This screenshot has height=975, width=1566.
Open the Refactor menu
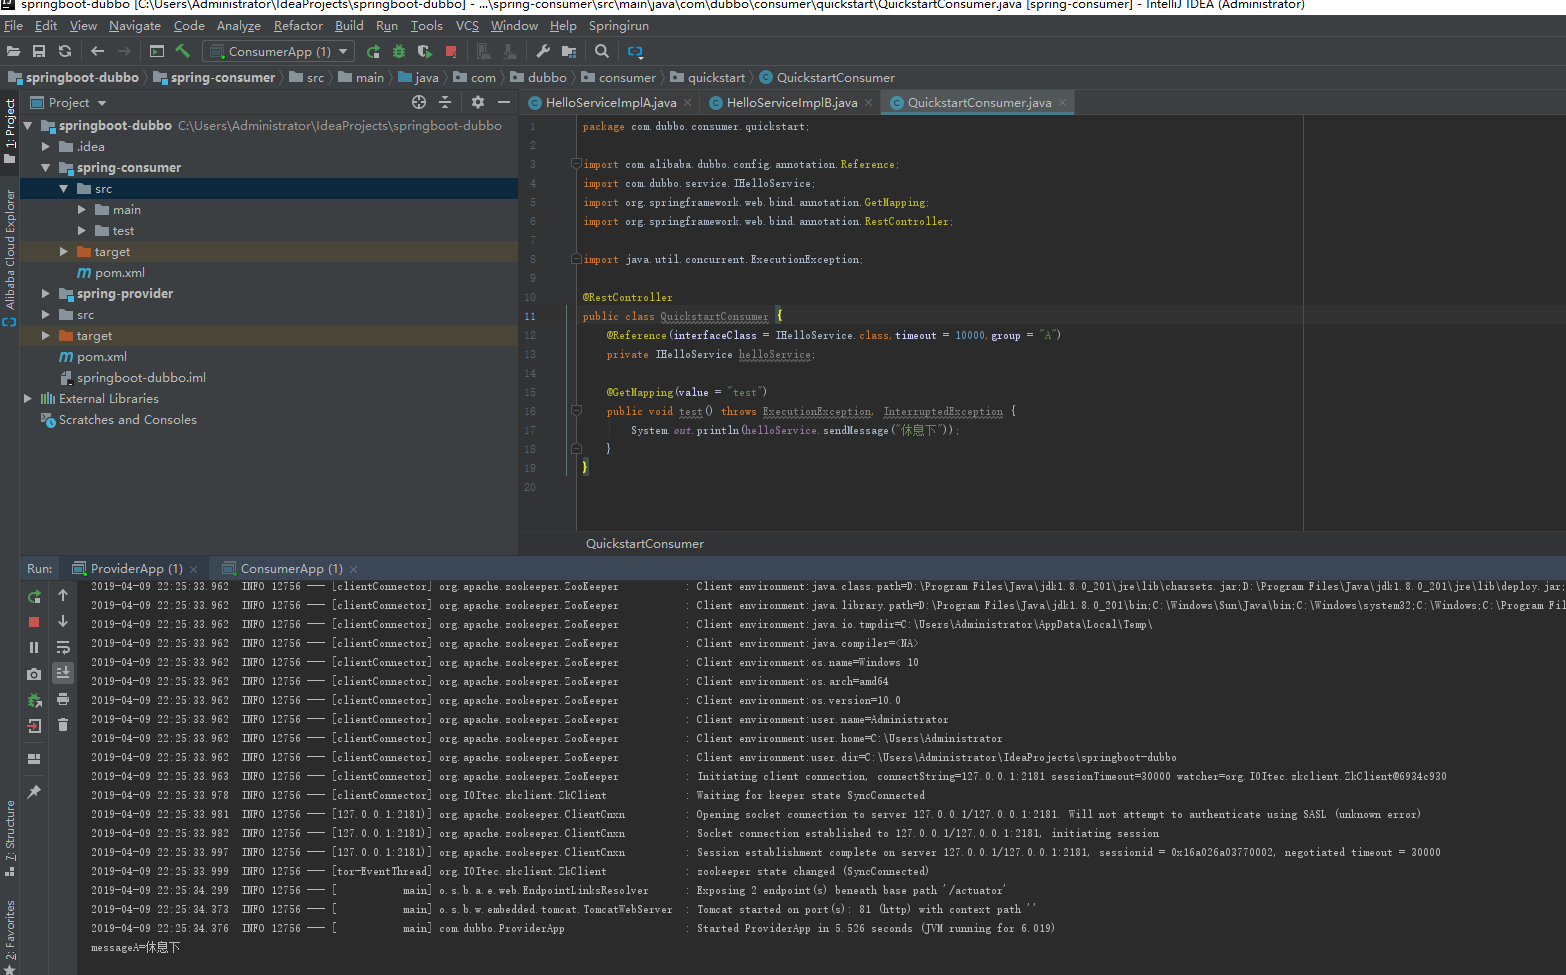pyautogui.click(x=298, y=26)
